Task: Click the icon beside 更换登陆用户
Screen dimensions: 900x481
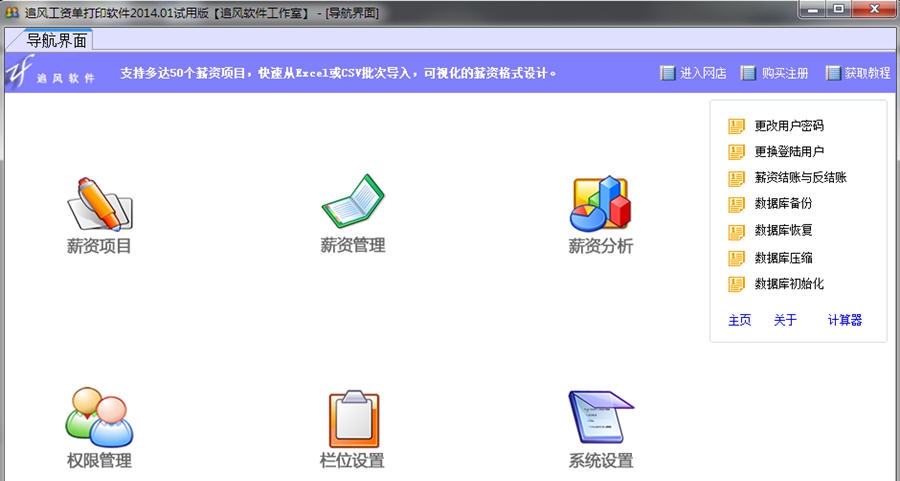Action: pos(736,152)
